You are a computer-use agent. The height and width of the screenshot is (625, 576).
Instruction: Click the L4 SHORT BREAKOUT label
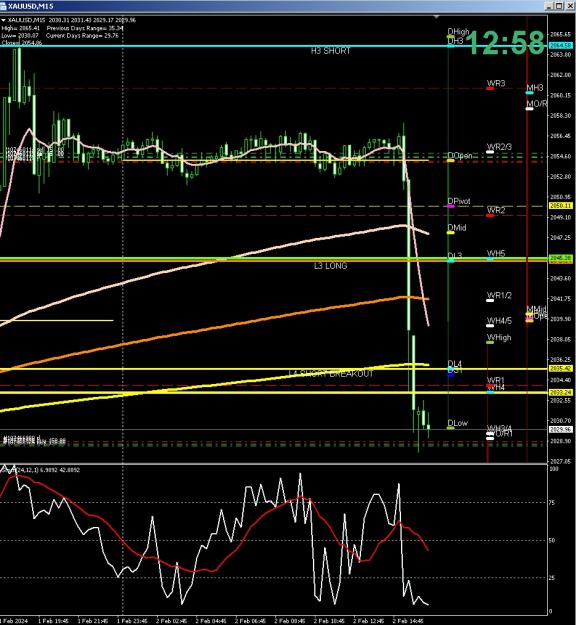point(331,373)
